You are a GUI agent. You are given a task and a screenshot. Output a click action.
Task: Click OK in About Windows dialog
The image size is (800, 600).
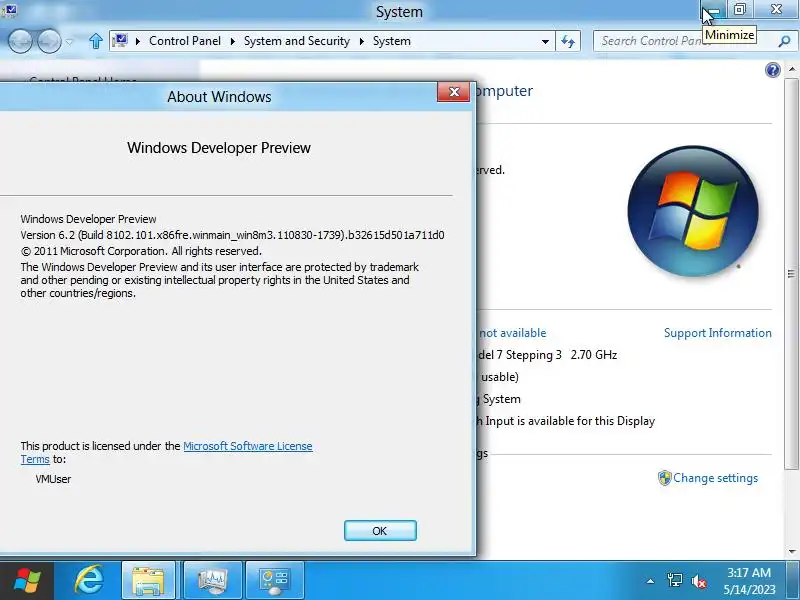point(380,531)
